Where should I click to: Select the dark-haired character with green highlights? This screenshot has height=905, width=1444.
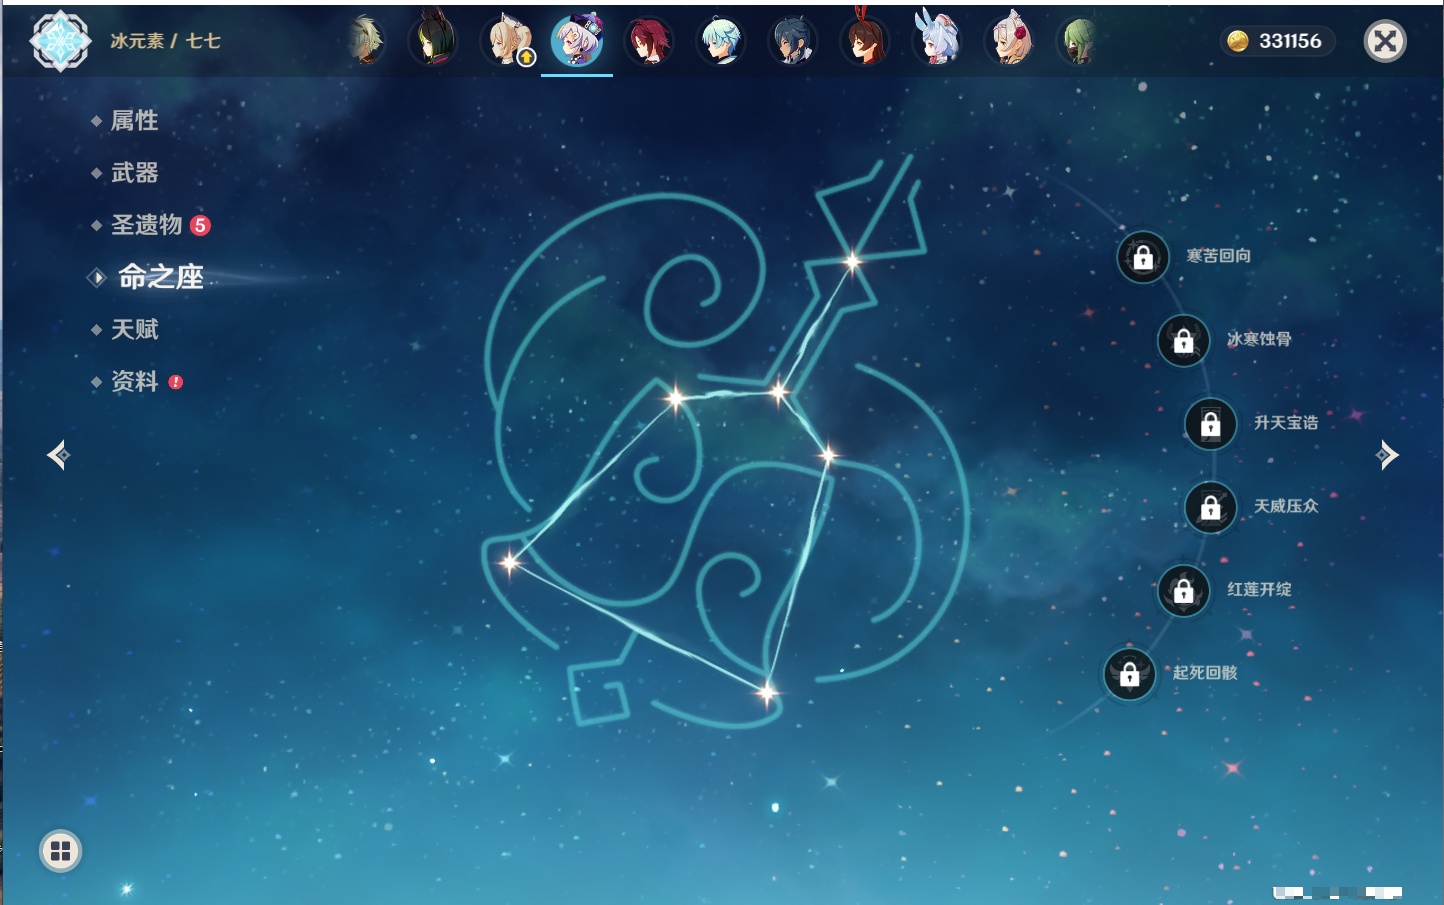click(434, 41)
